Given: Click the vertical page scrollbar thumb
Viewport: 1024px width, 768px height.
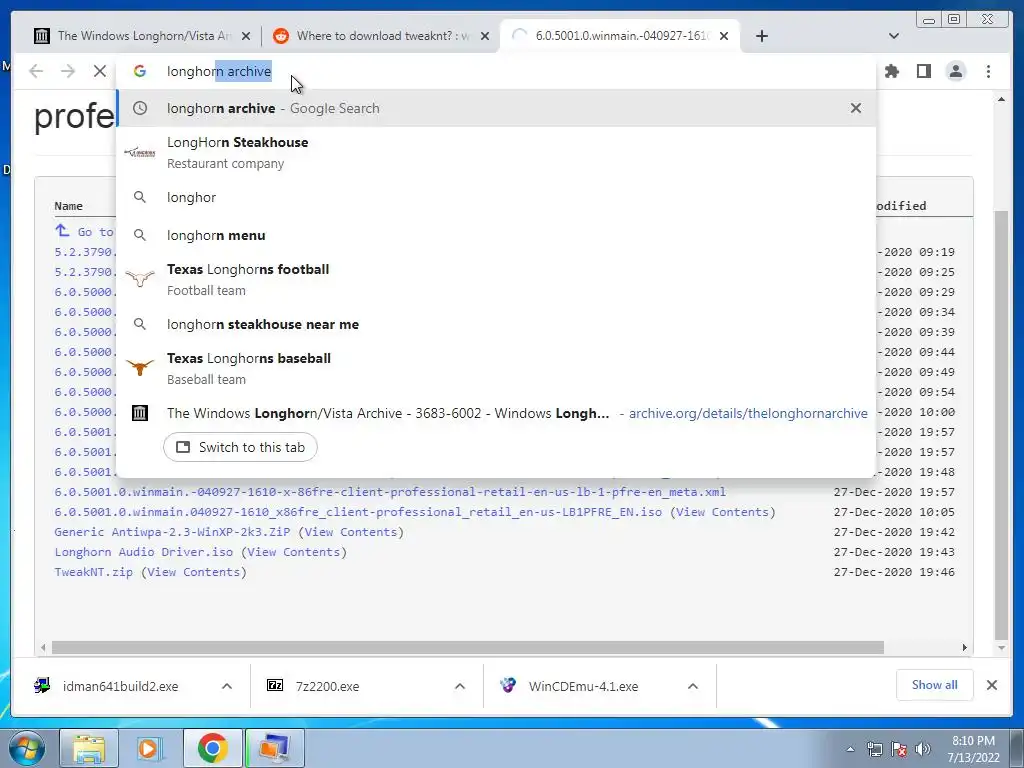Looking at the screenshot, I should click(1001, 424).
